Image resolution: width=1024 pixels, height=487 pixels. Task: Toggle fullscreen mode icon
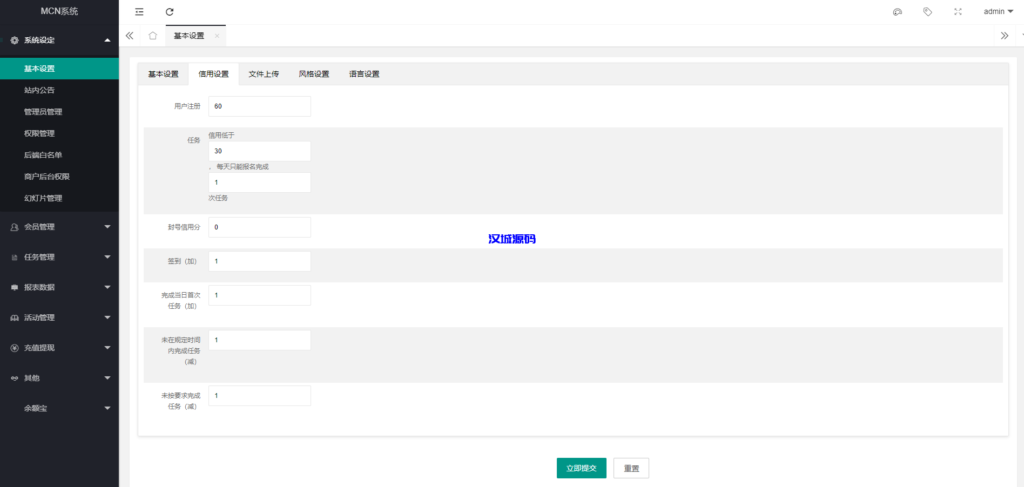click(957, 12)
